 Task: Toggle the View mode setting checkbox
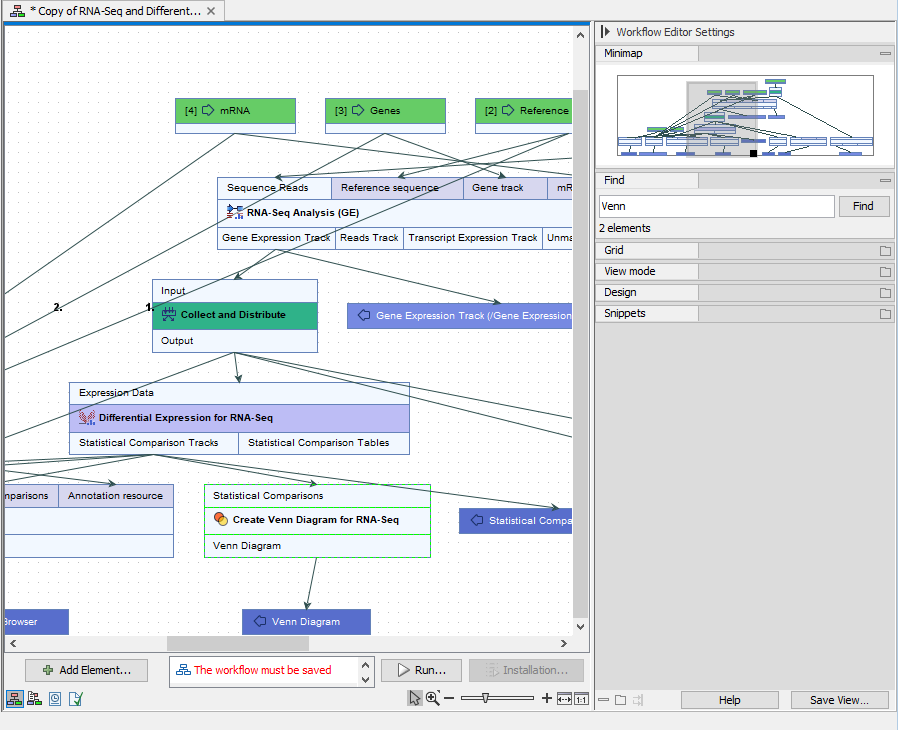click(x=883, y=271)
